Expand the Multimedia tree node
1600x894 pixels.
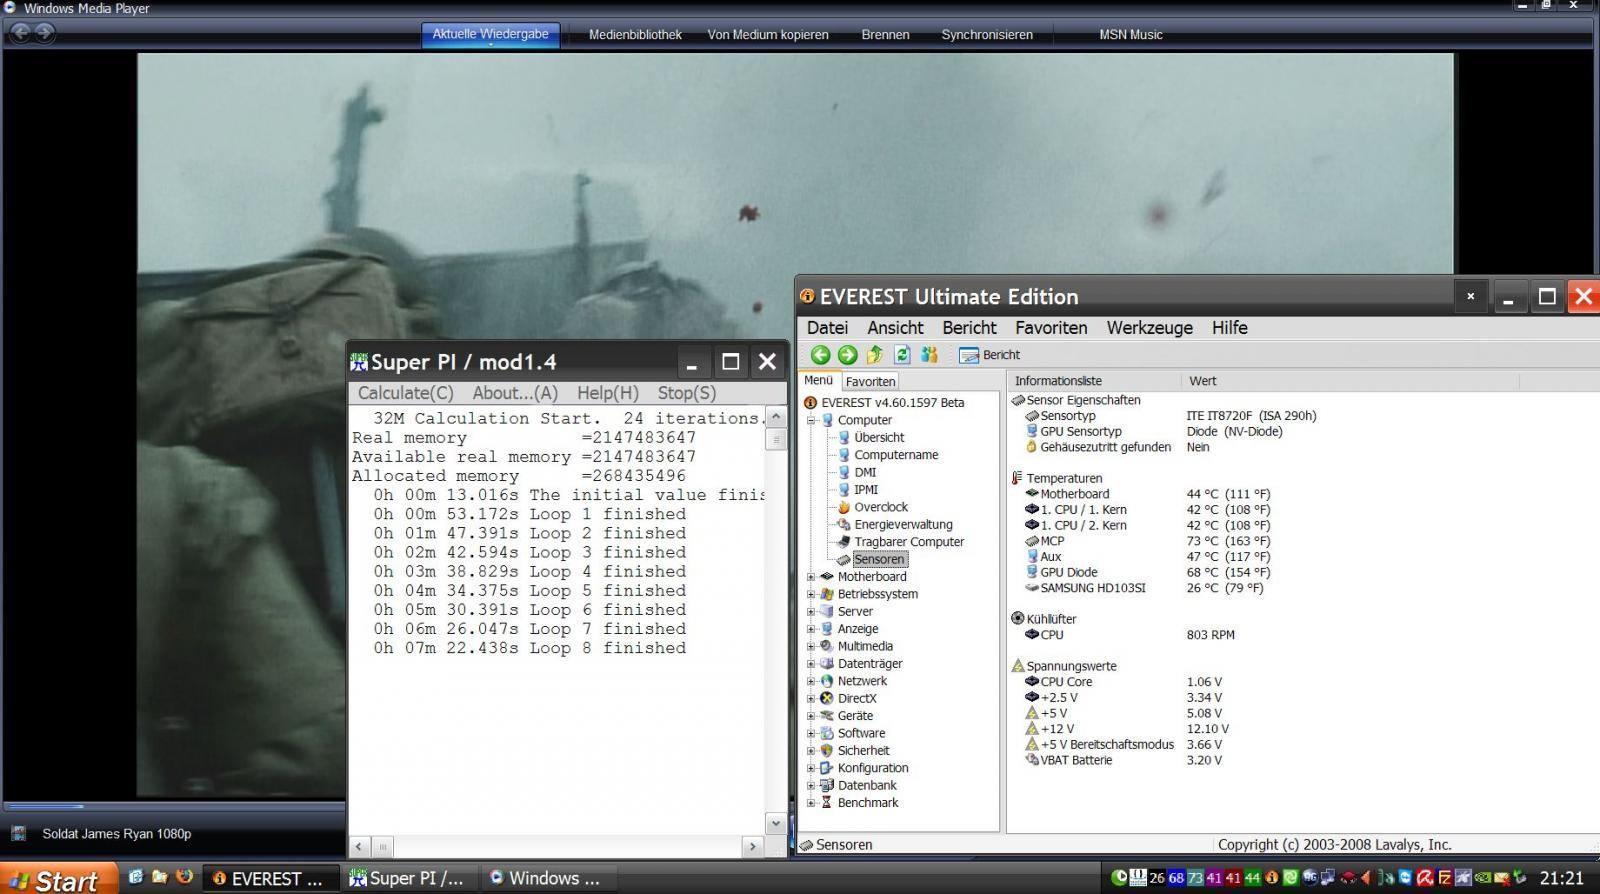click(811, 646)
